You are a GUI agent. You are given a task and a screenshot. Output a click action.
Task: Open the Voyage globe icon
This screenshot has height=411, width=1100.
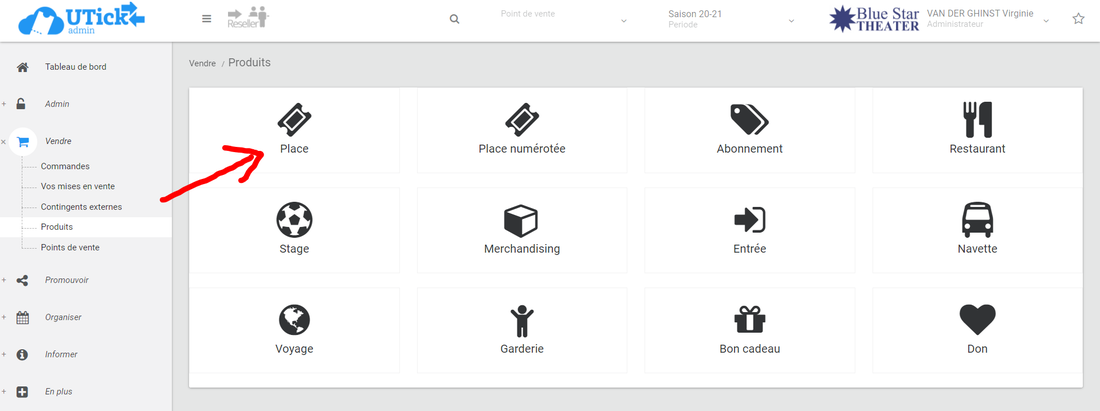(x=294, y=320)
